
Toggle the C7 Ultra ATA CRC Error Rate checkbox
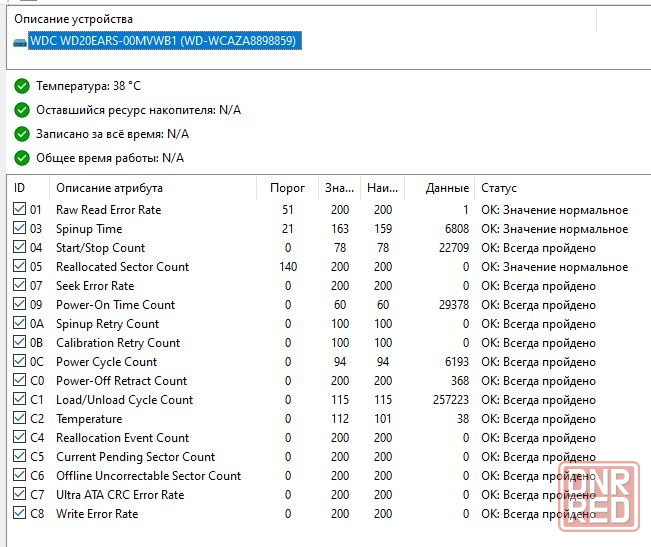point(20,494)
